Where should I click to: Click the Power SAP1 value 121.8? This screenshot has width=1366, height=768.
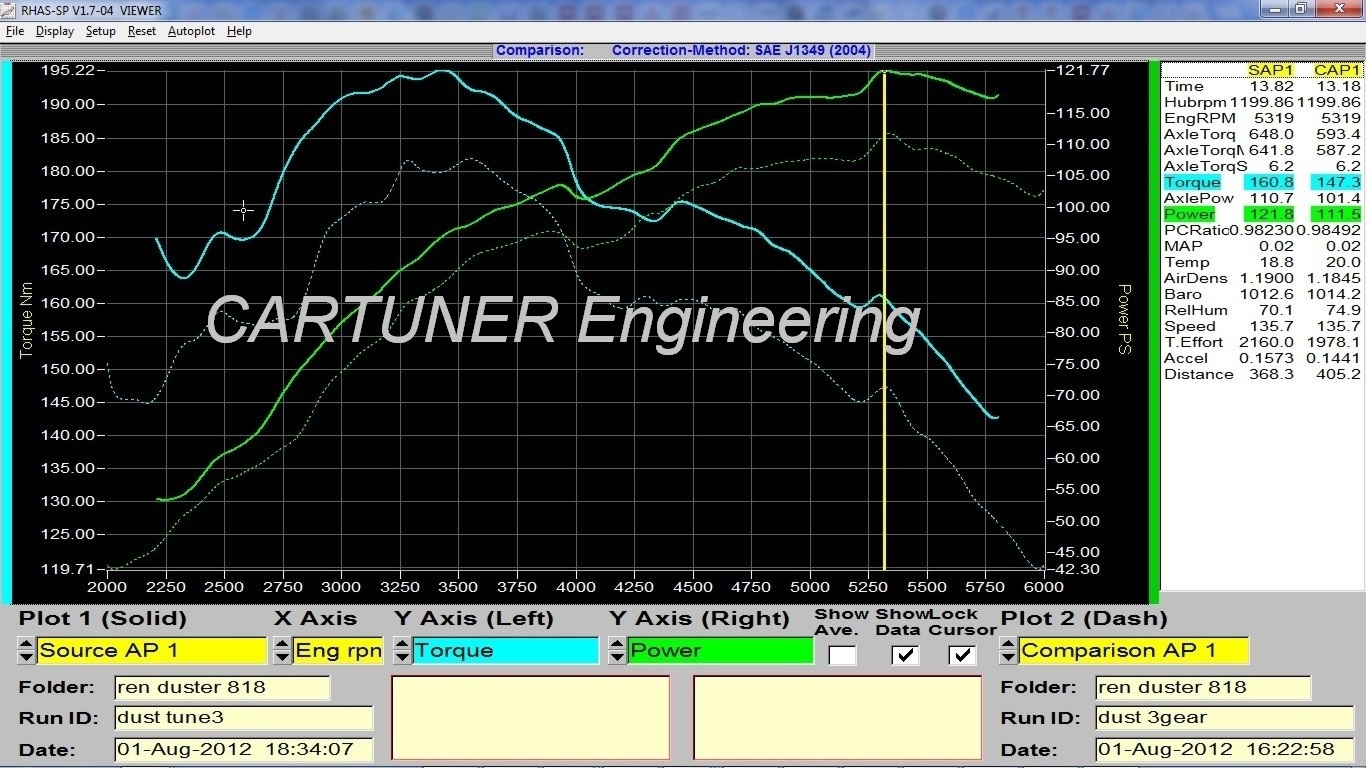click(x=1270, y=214)
